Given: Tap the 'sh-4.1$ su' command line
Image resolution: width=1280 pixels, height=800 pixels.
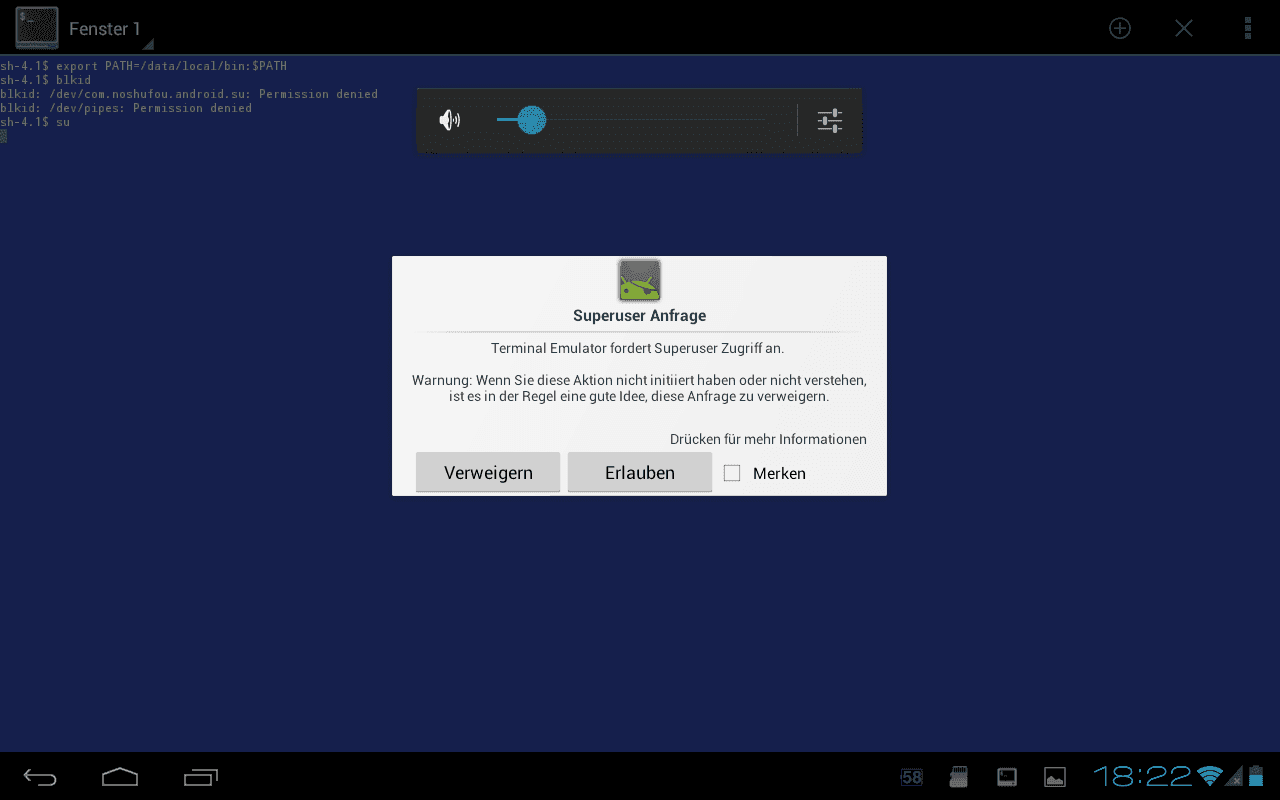Looking at the screenshot, I should (35, 122).
